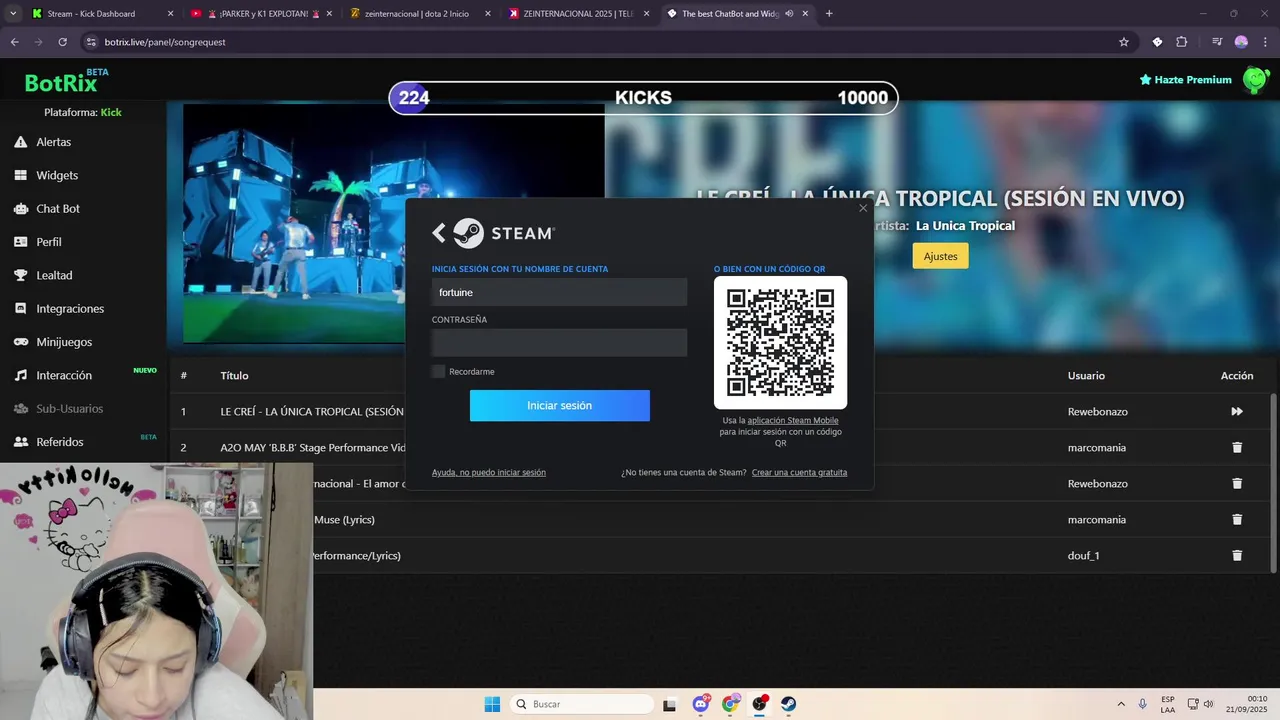Viewport: 1280px width, 720px height.
Task: Click the Ajustes button
Action: tap(940, 256)
